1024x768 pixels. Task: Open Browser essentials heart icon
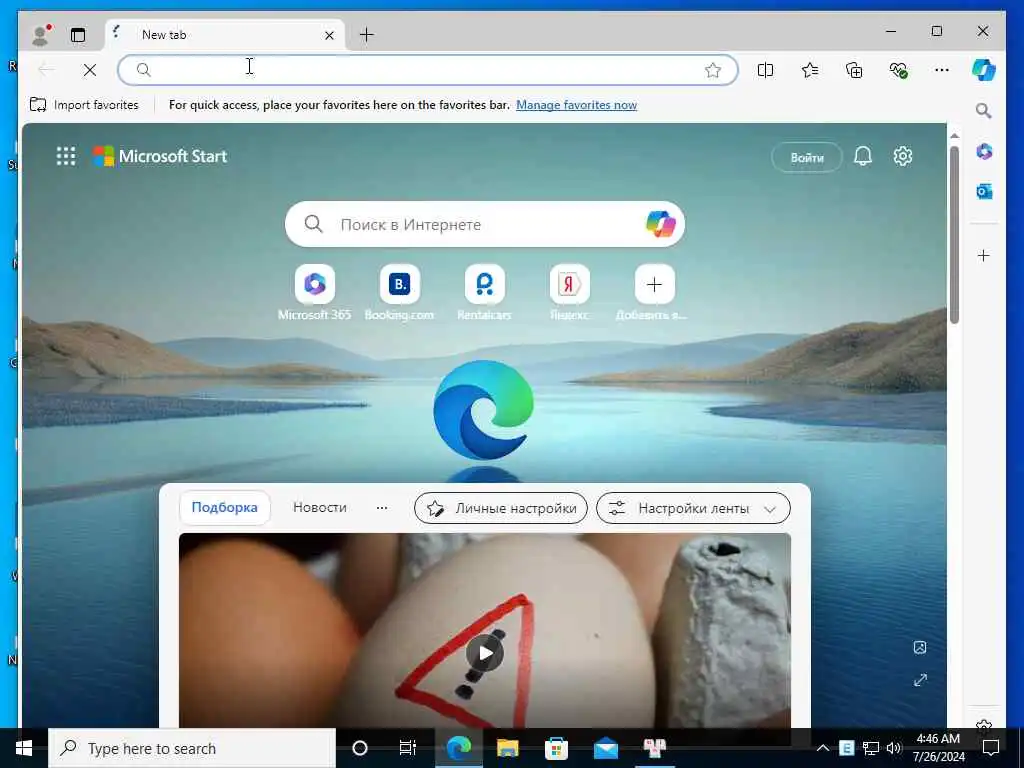(x=899, y=70)
